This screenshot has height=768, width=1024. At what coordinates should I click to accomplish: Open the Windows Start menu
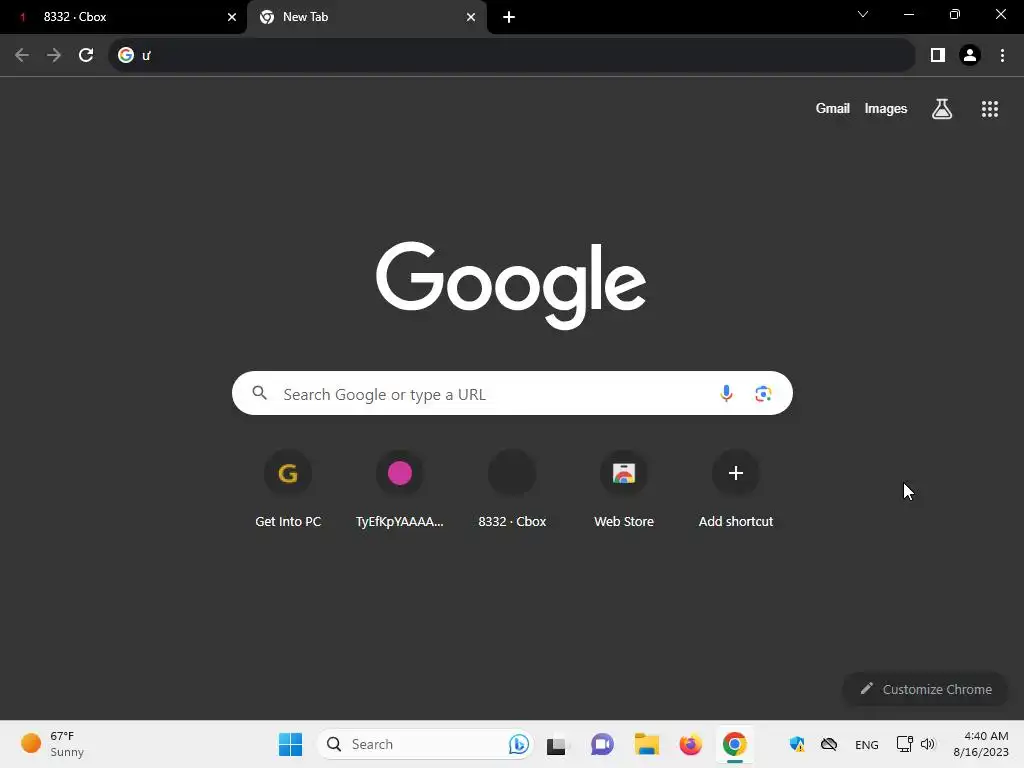click(290, 744)
